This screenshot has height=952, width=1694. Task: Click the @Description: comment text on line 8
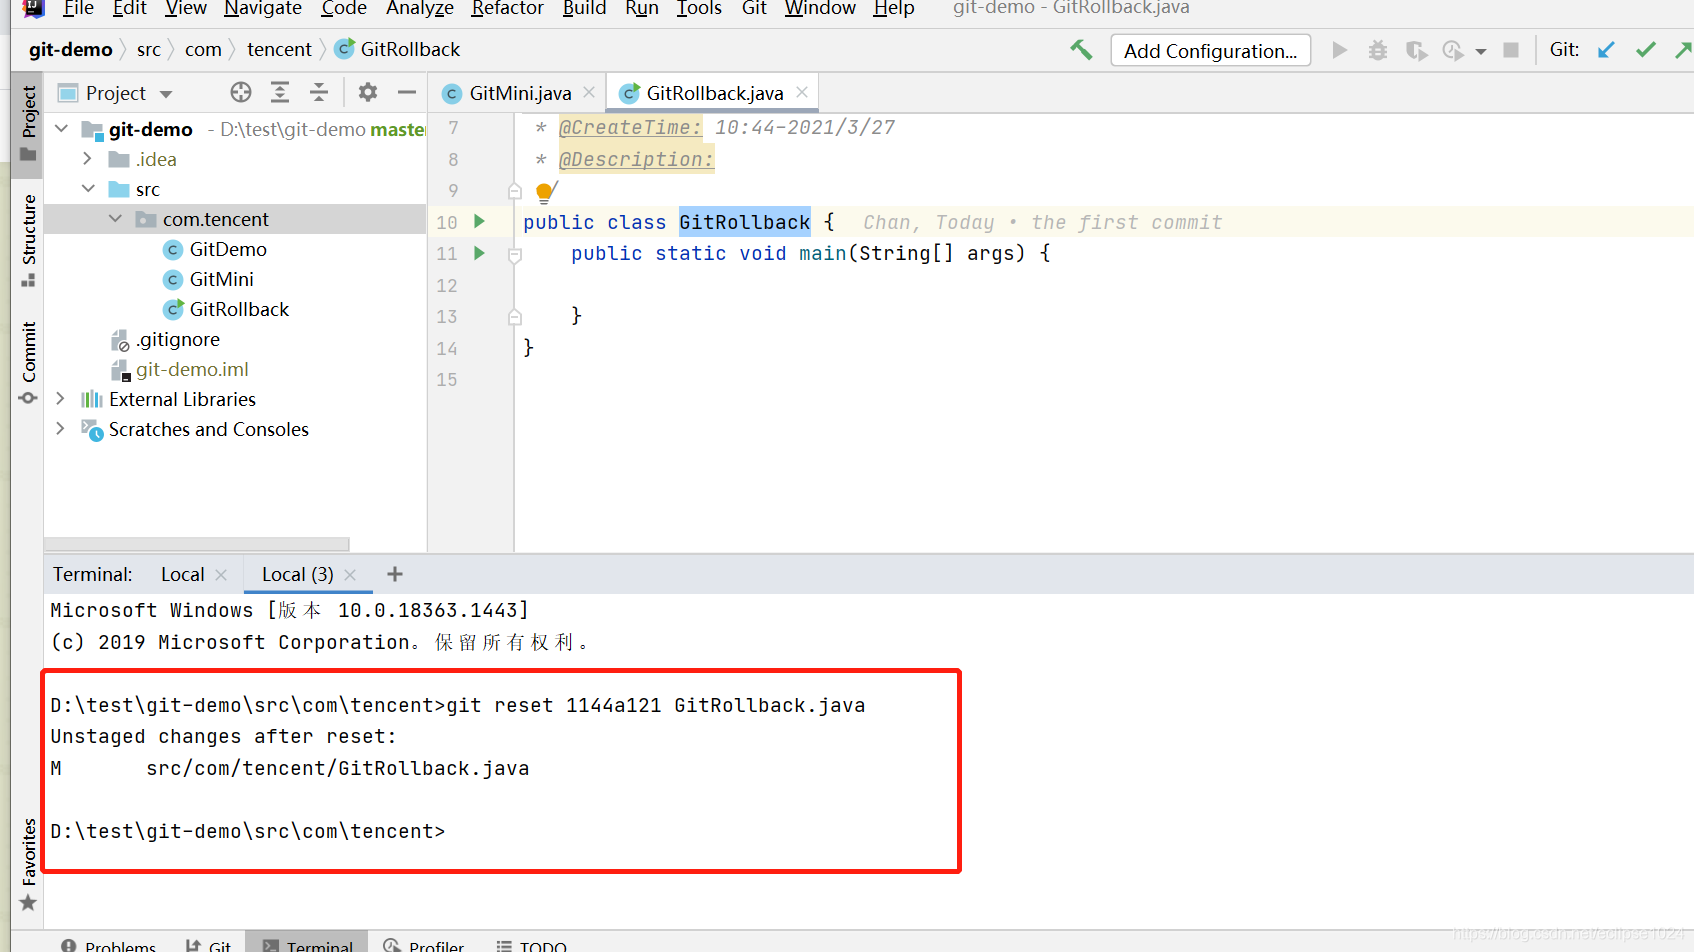[x=636, y=159]
